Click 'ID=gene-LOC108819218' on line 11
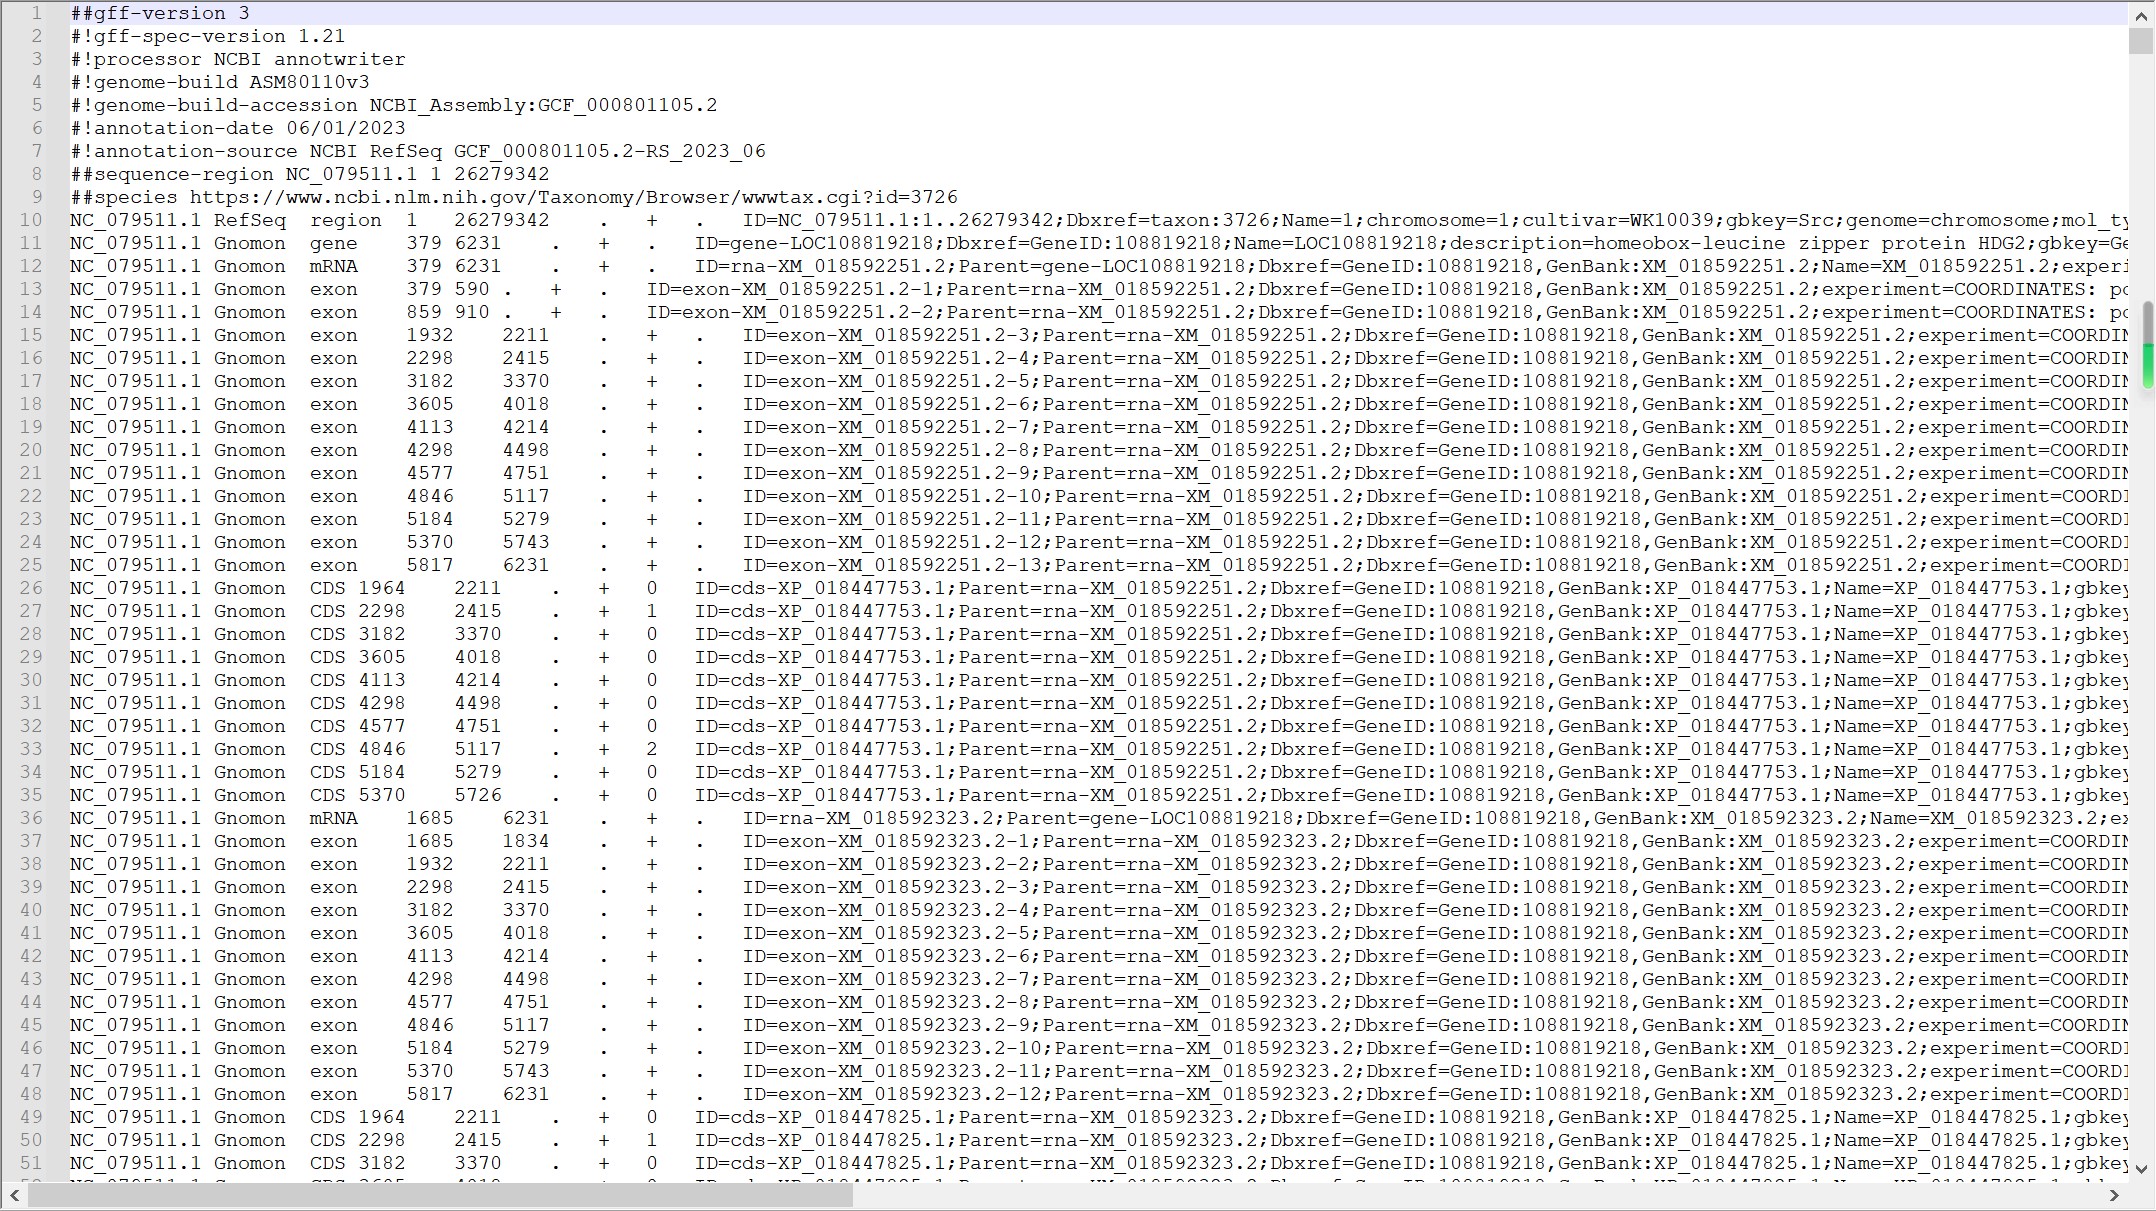This screenshot has height=1211, width=2156. click(814, 243)
